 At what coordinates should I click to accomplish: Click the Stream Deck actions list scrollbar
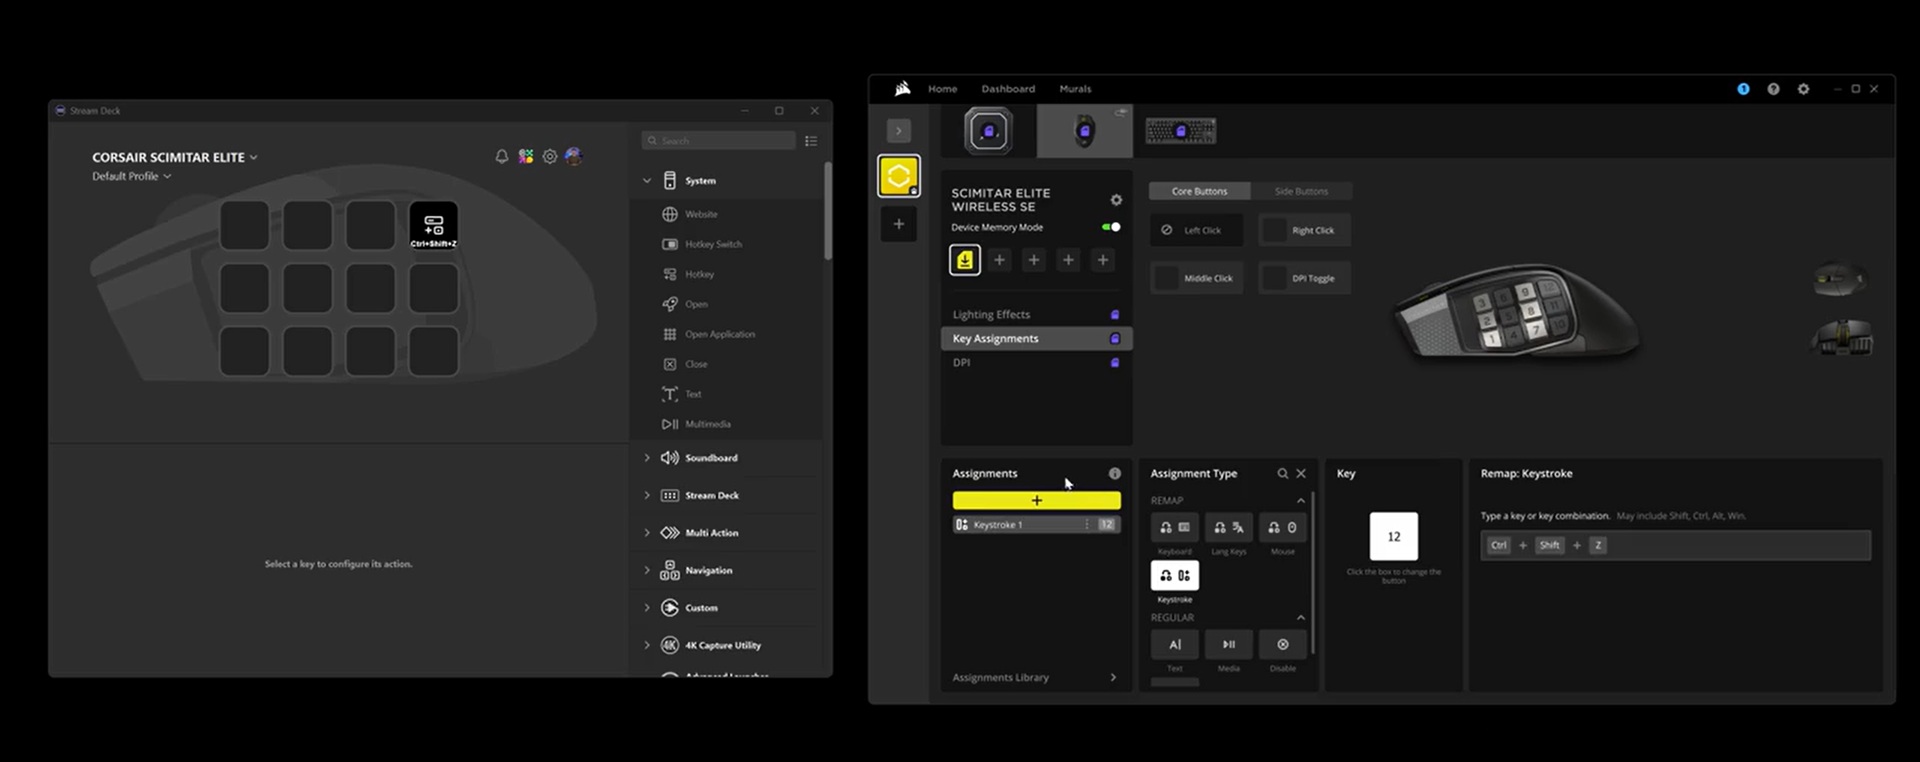coord(827,211)
